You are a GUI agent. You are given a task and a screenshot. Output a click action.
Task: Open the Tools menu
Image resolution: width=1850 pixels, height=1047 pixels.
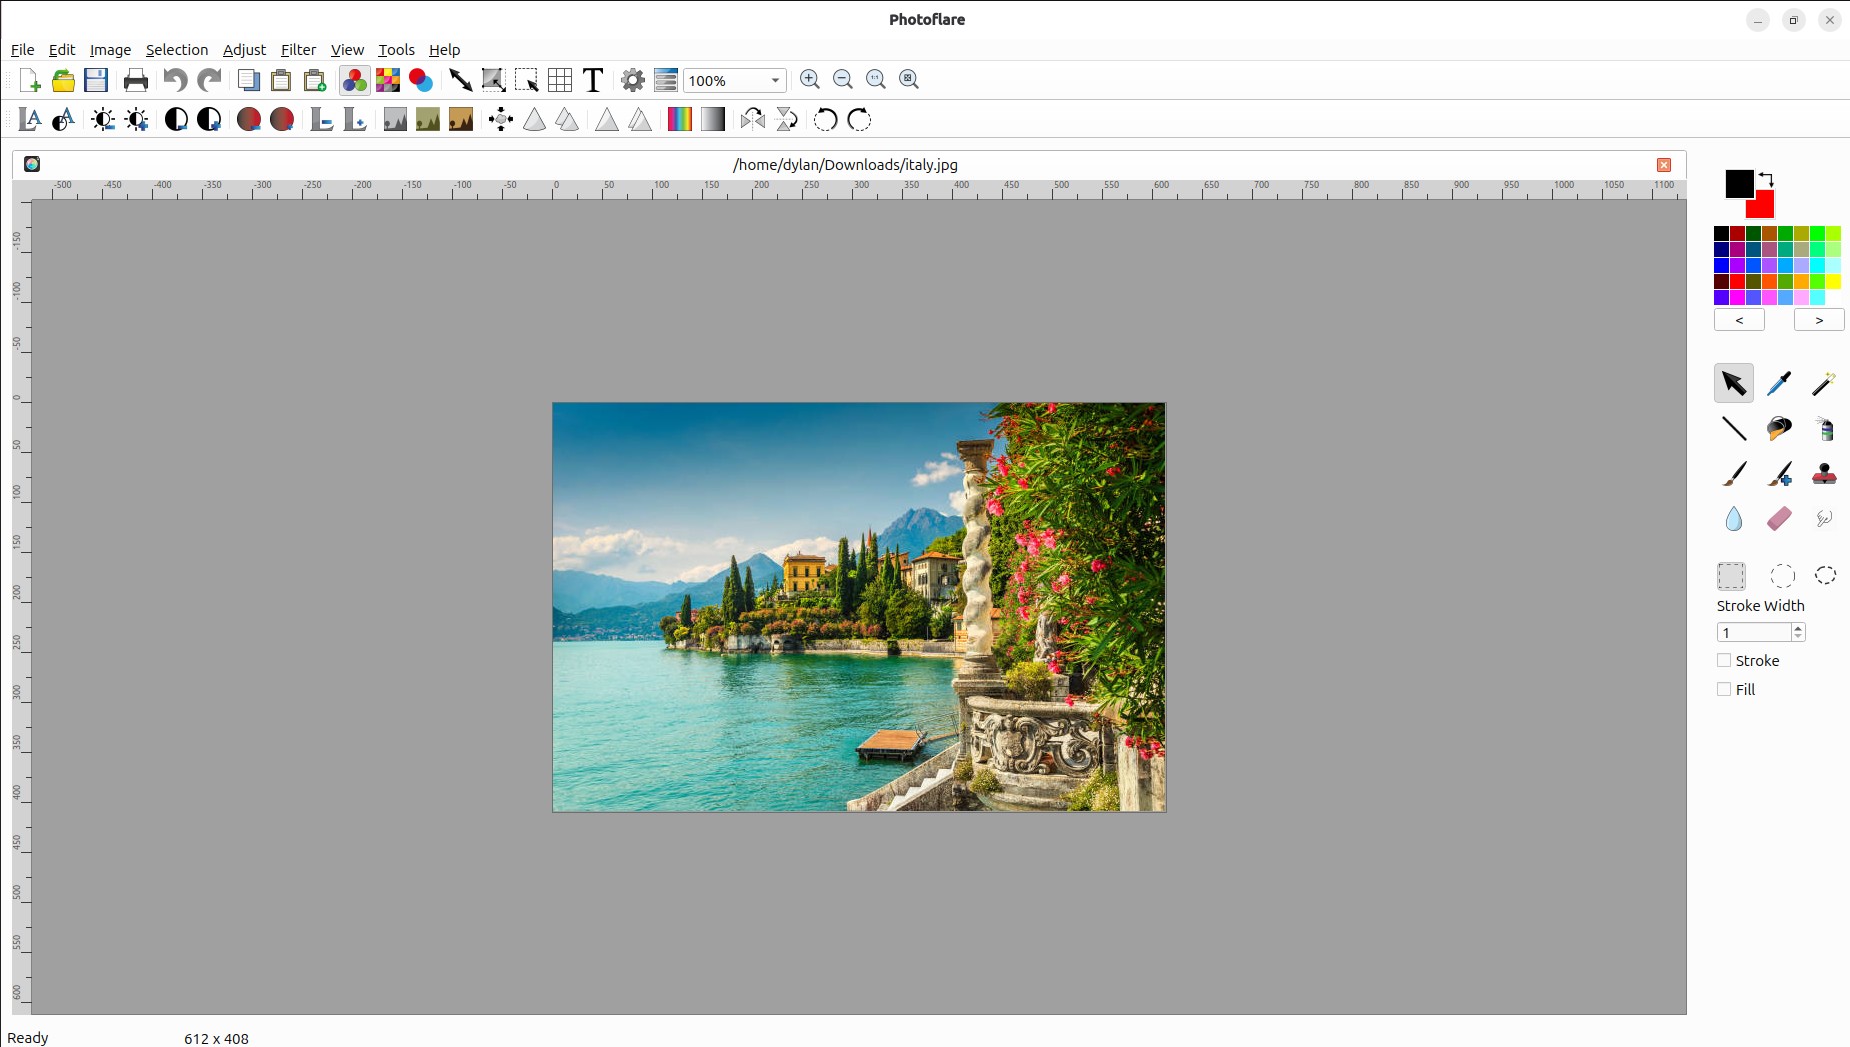tap(396, 50)
